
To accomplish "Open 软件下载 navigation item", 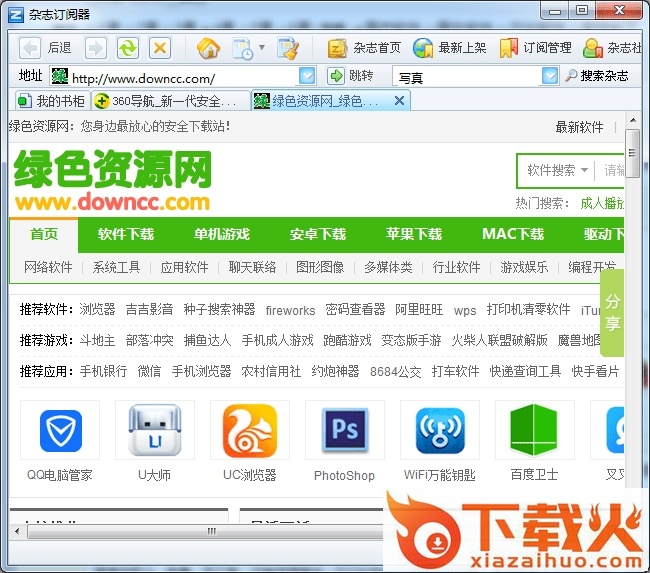I will coord(126,234).
